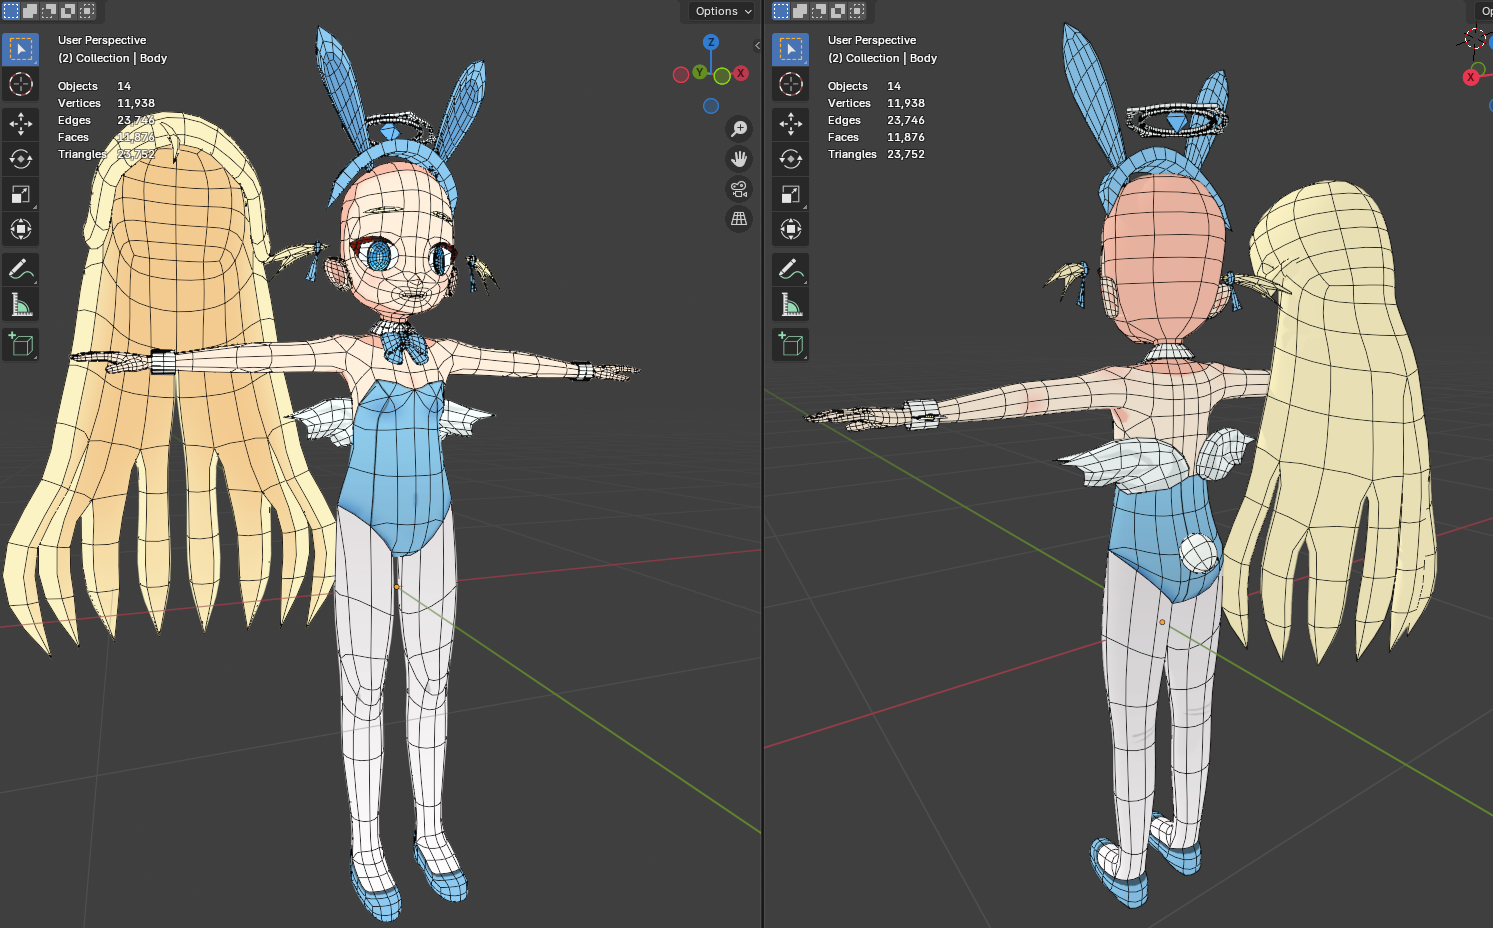The width and height of the screenshot is (1493, 928).
Task: Select Box tool in right viewport toolbar
Action: click(x=791, y=49)
